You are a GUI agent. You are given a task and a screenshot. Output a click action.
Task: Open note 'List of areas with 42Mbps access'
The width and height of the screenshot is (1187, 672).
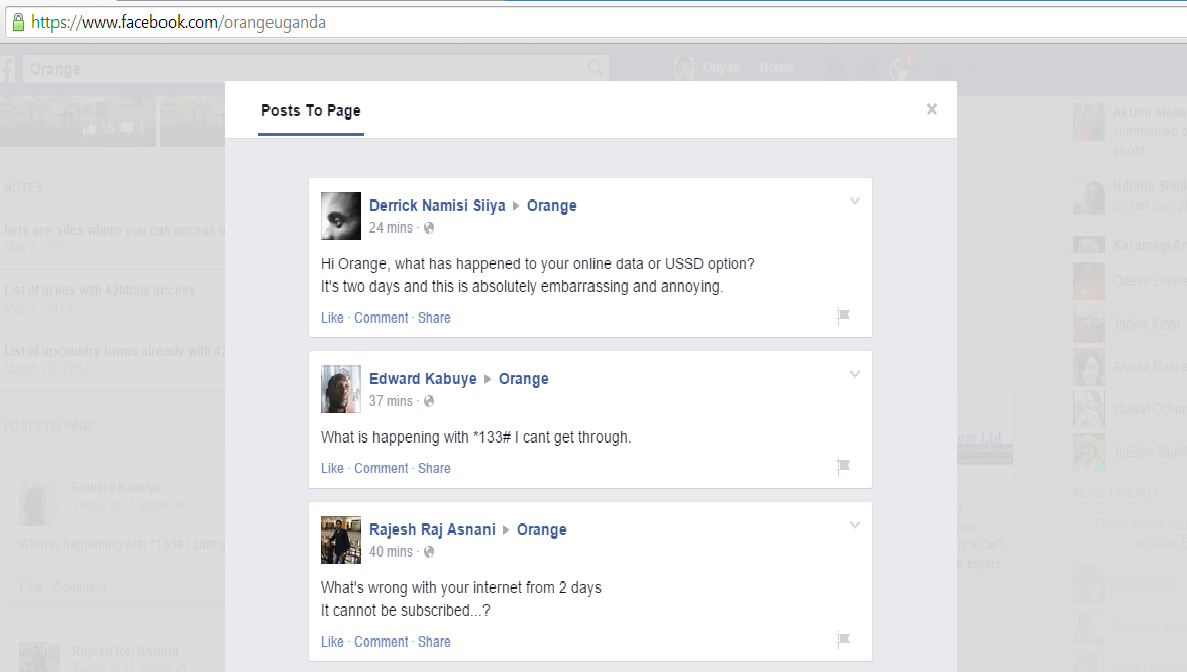100,291
